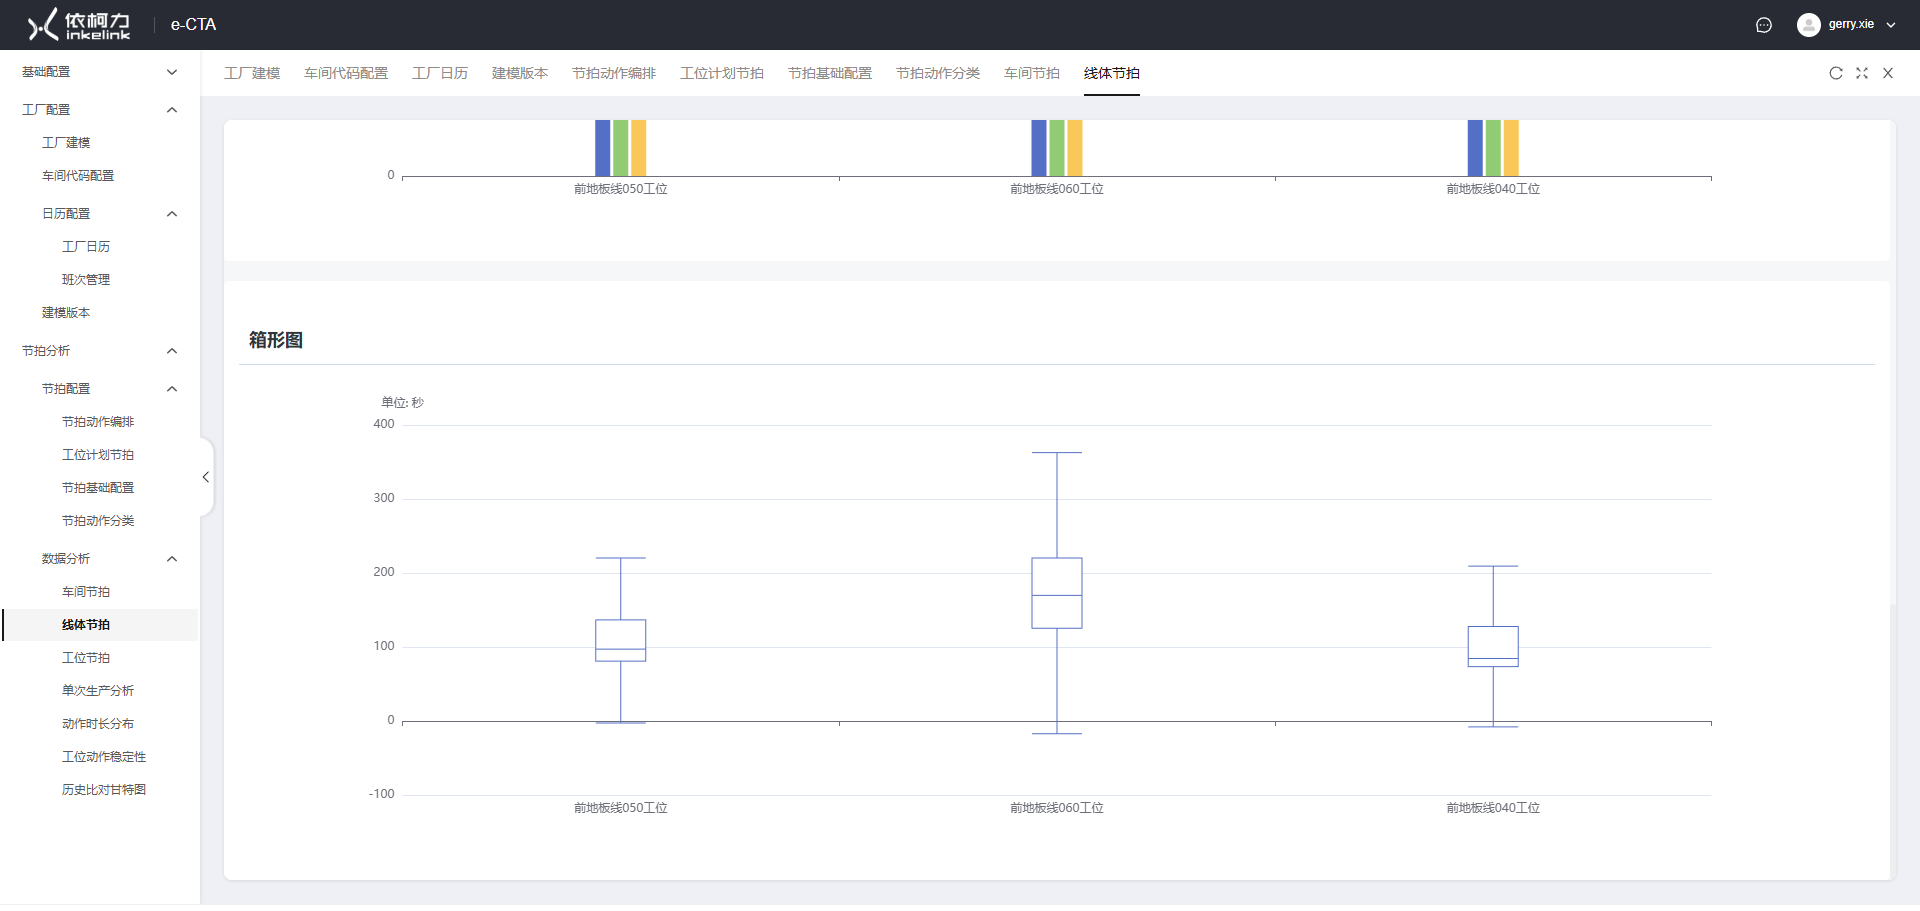
Task: Open 工位节拍 in the sidebar
Action: 86,658
